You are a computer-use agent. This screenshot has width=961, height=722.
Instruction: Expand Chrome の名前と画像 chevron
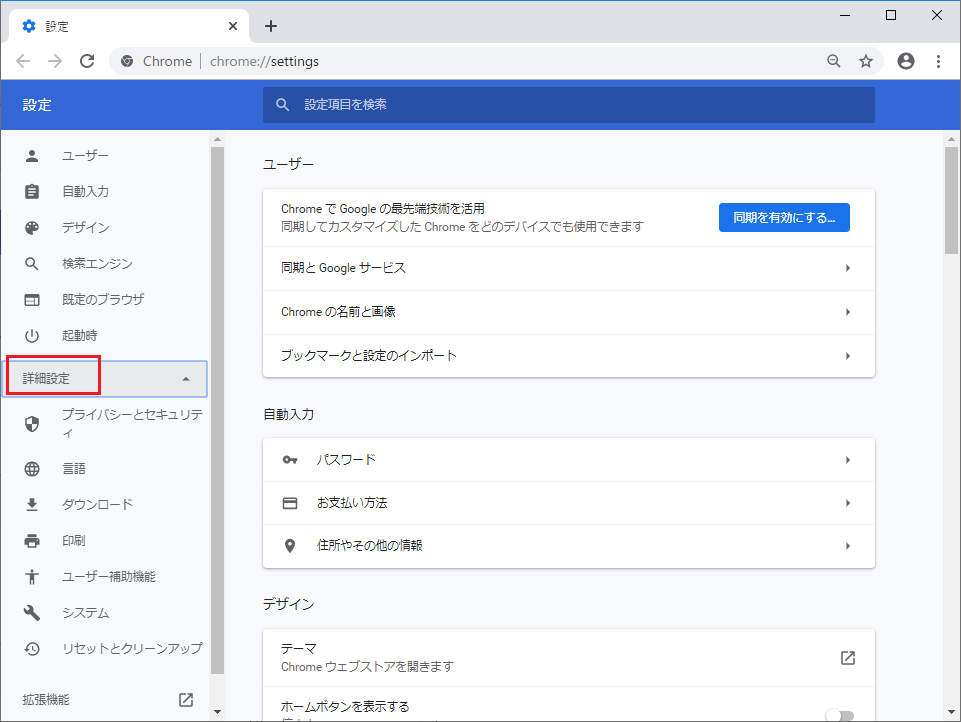(x=848, y=312)
